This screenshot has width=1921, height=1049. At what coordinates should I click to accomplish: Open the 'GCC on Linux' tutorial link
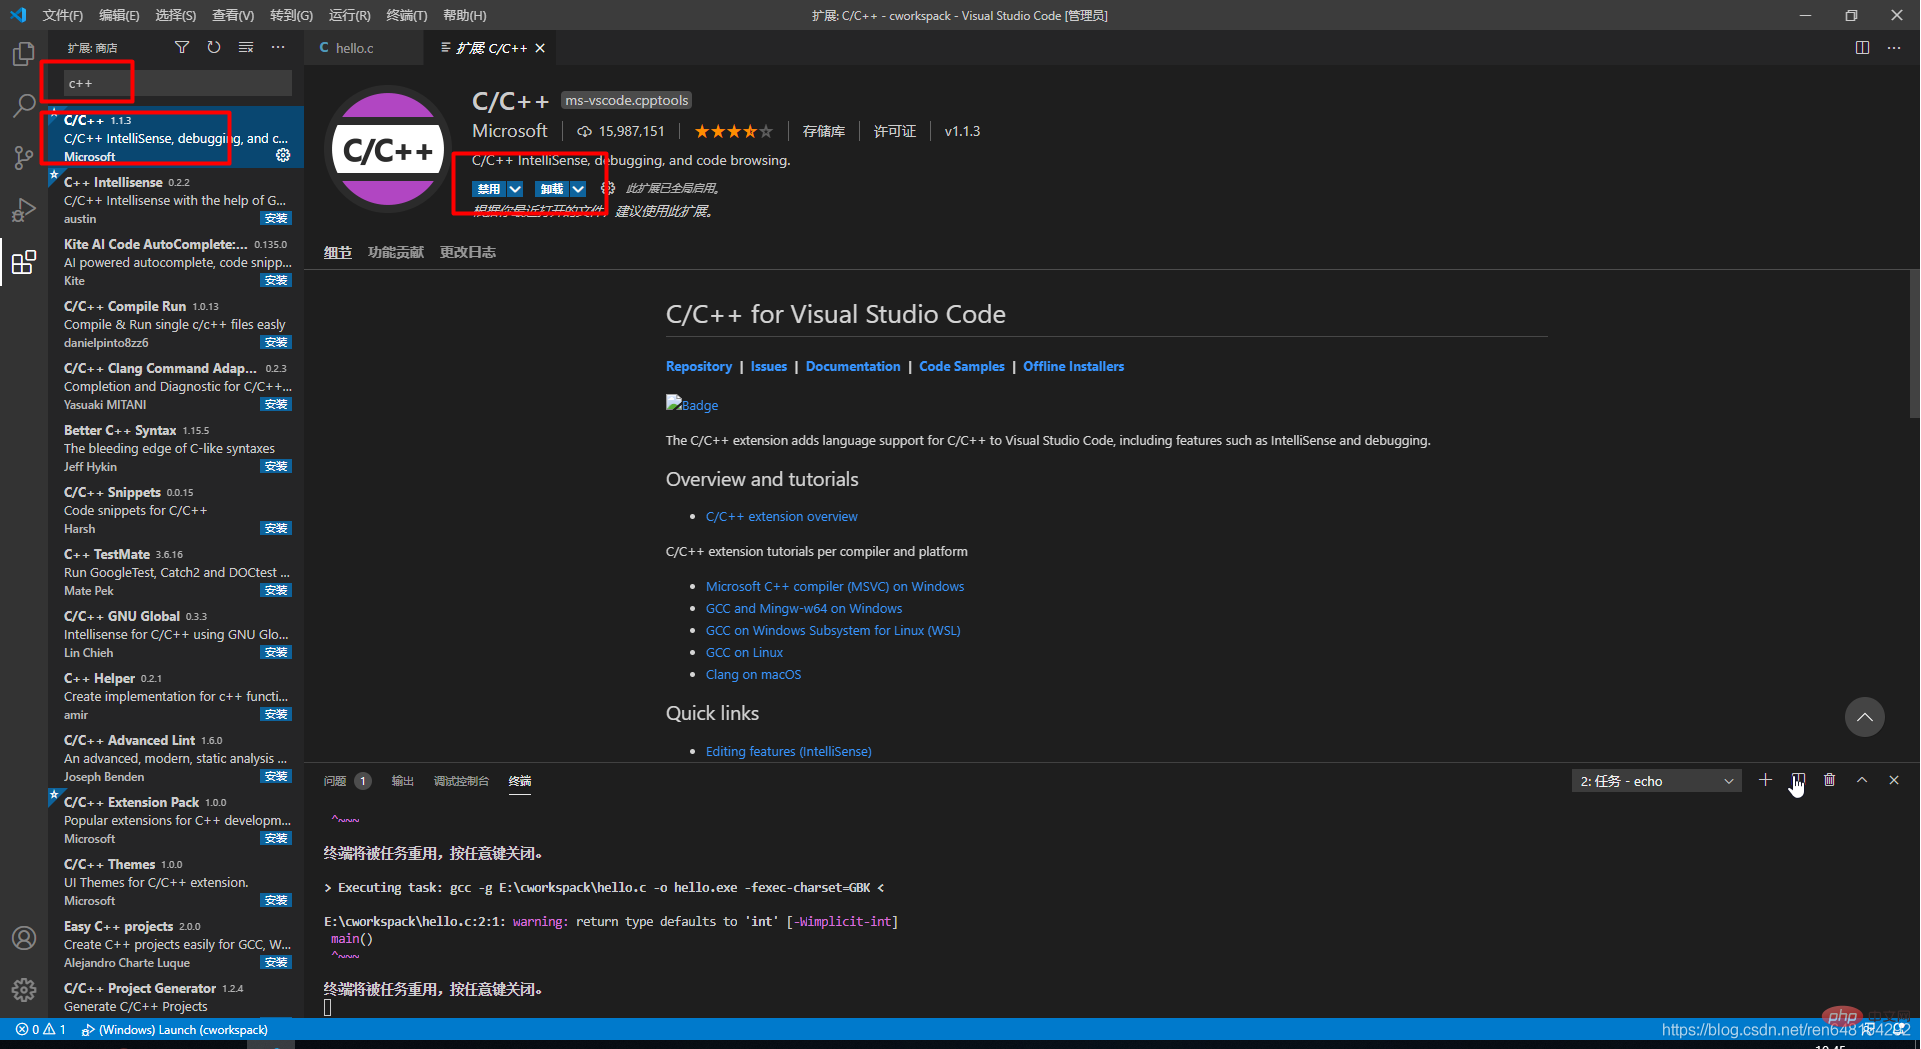point(744,652)
